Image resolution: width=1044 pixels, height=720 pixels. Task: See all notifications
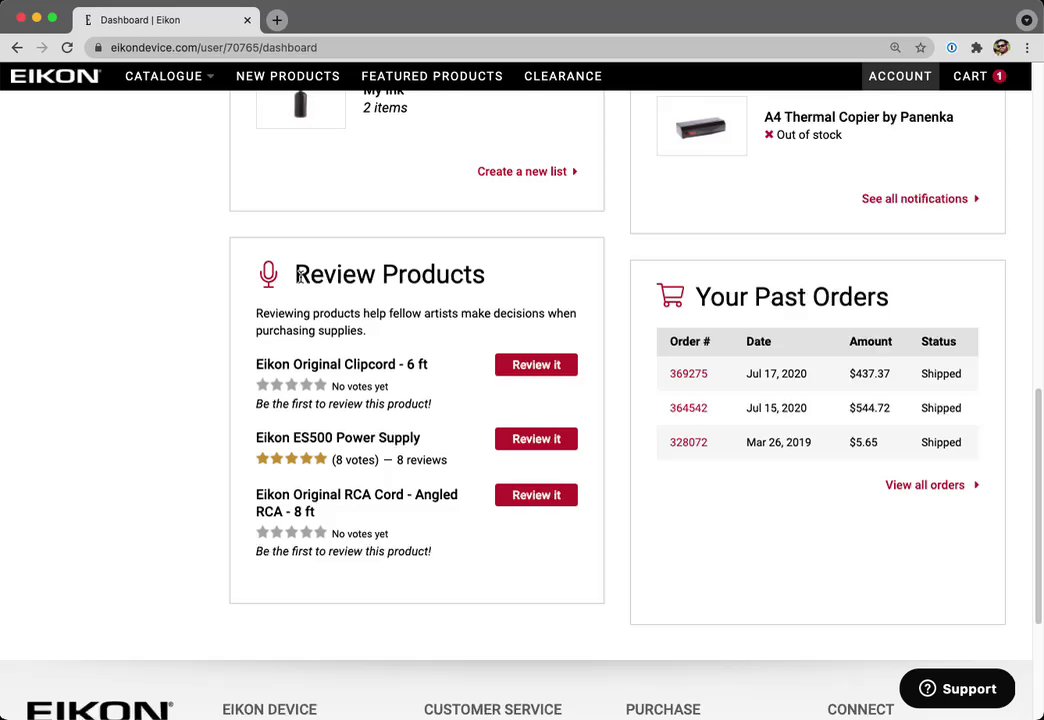pyautogui.click(x=920, y=198)
